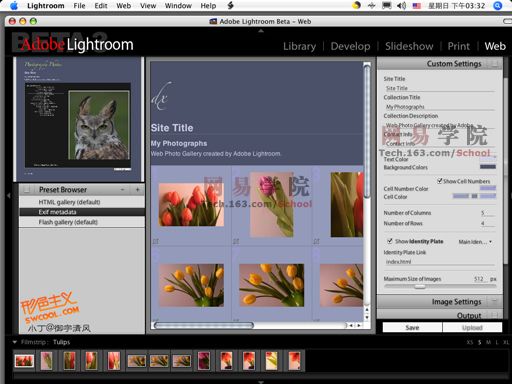Switch to the Slideshow module
512x384 pixels.
[x=409, y=46]
